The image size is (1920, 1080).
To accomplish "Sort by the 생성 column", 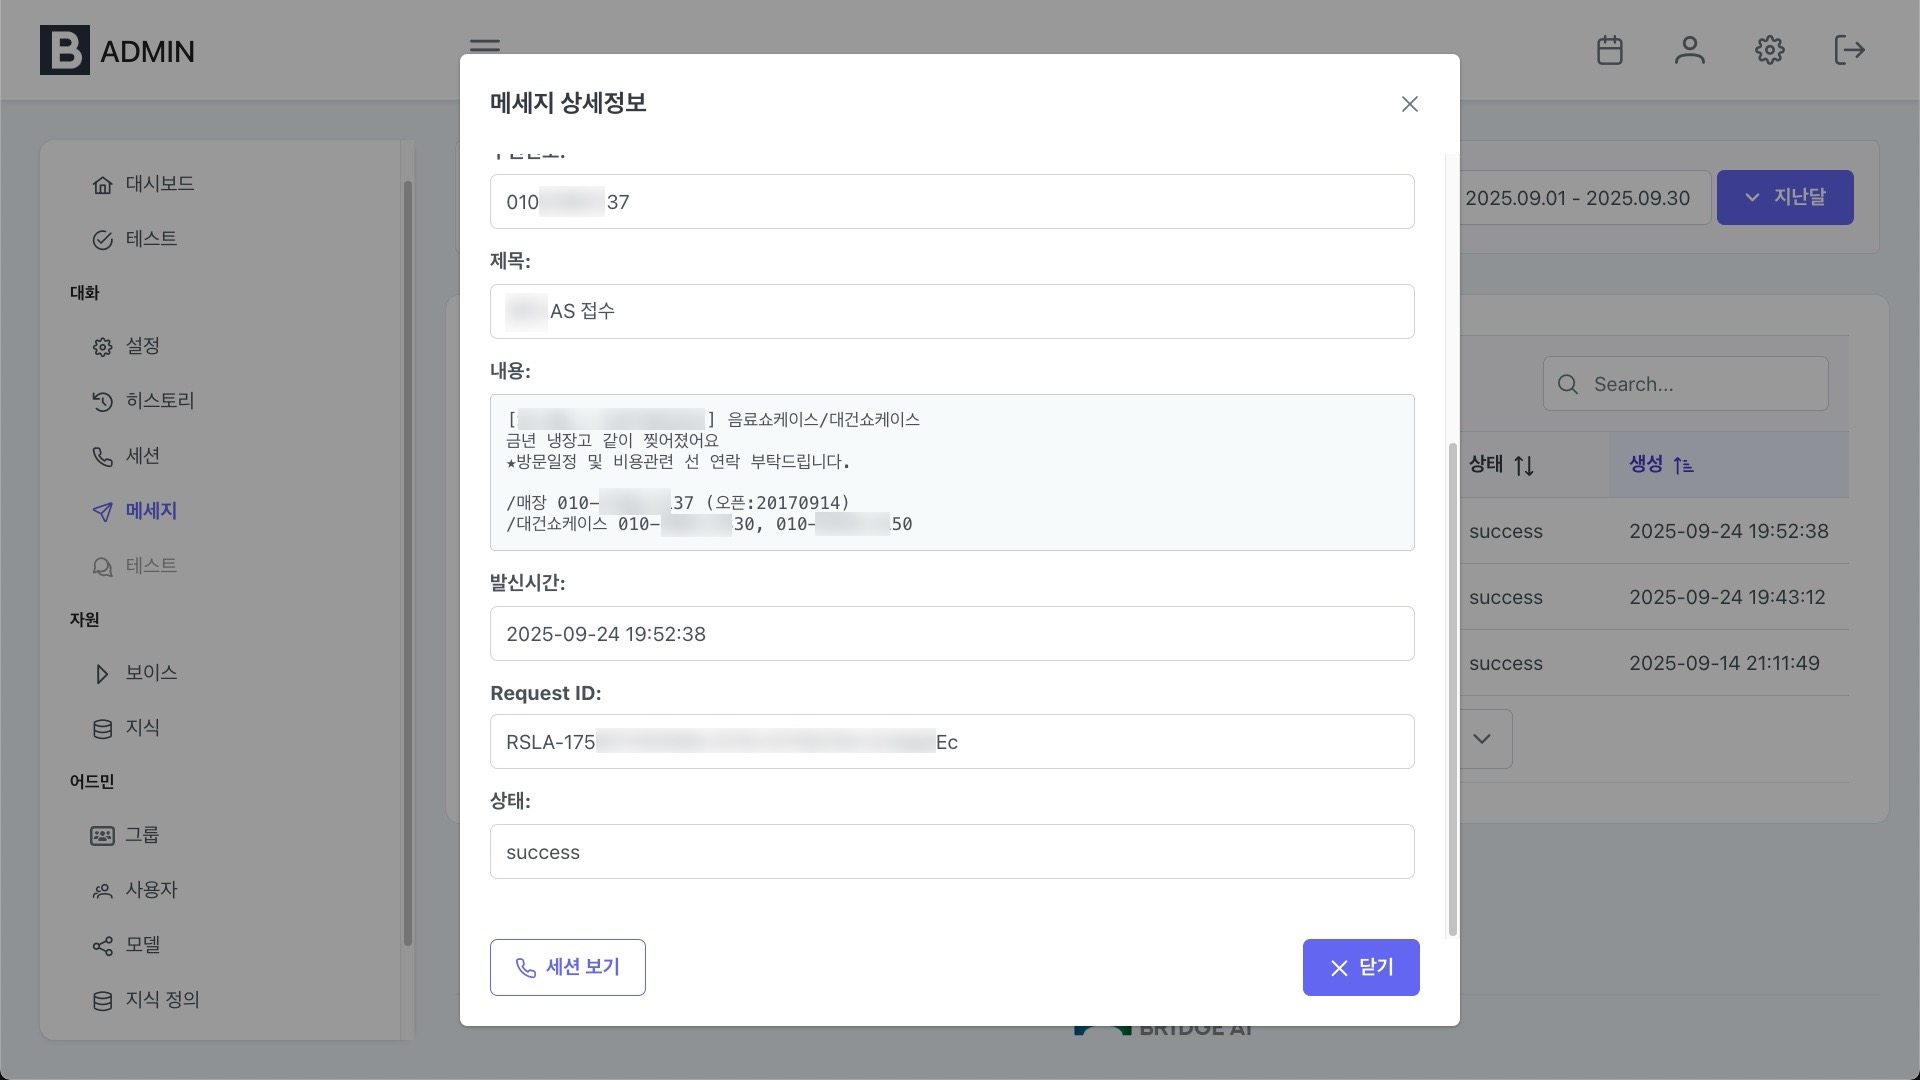I will click(x=1661, y=465).
